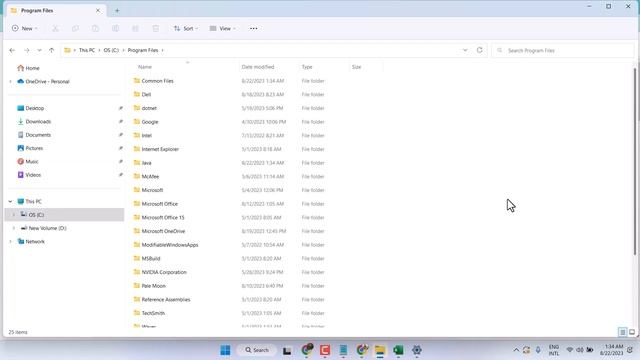Viewport: 640px width, 360px height.
Task: Open the View dropdown
Action: (222, 29)
